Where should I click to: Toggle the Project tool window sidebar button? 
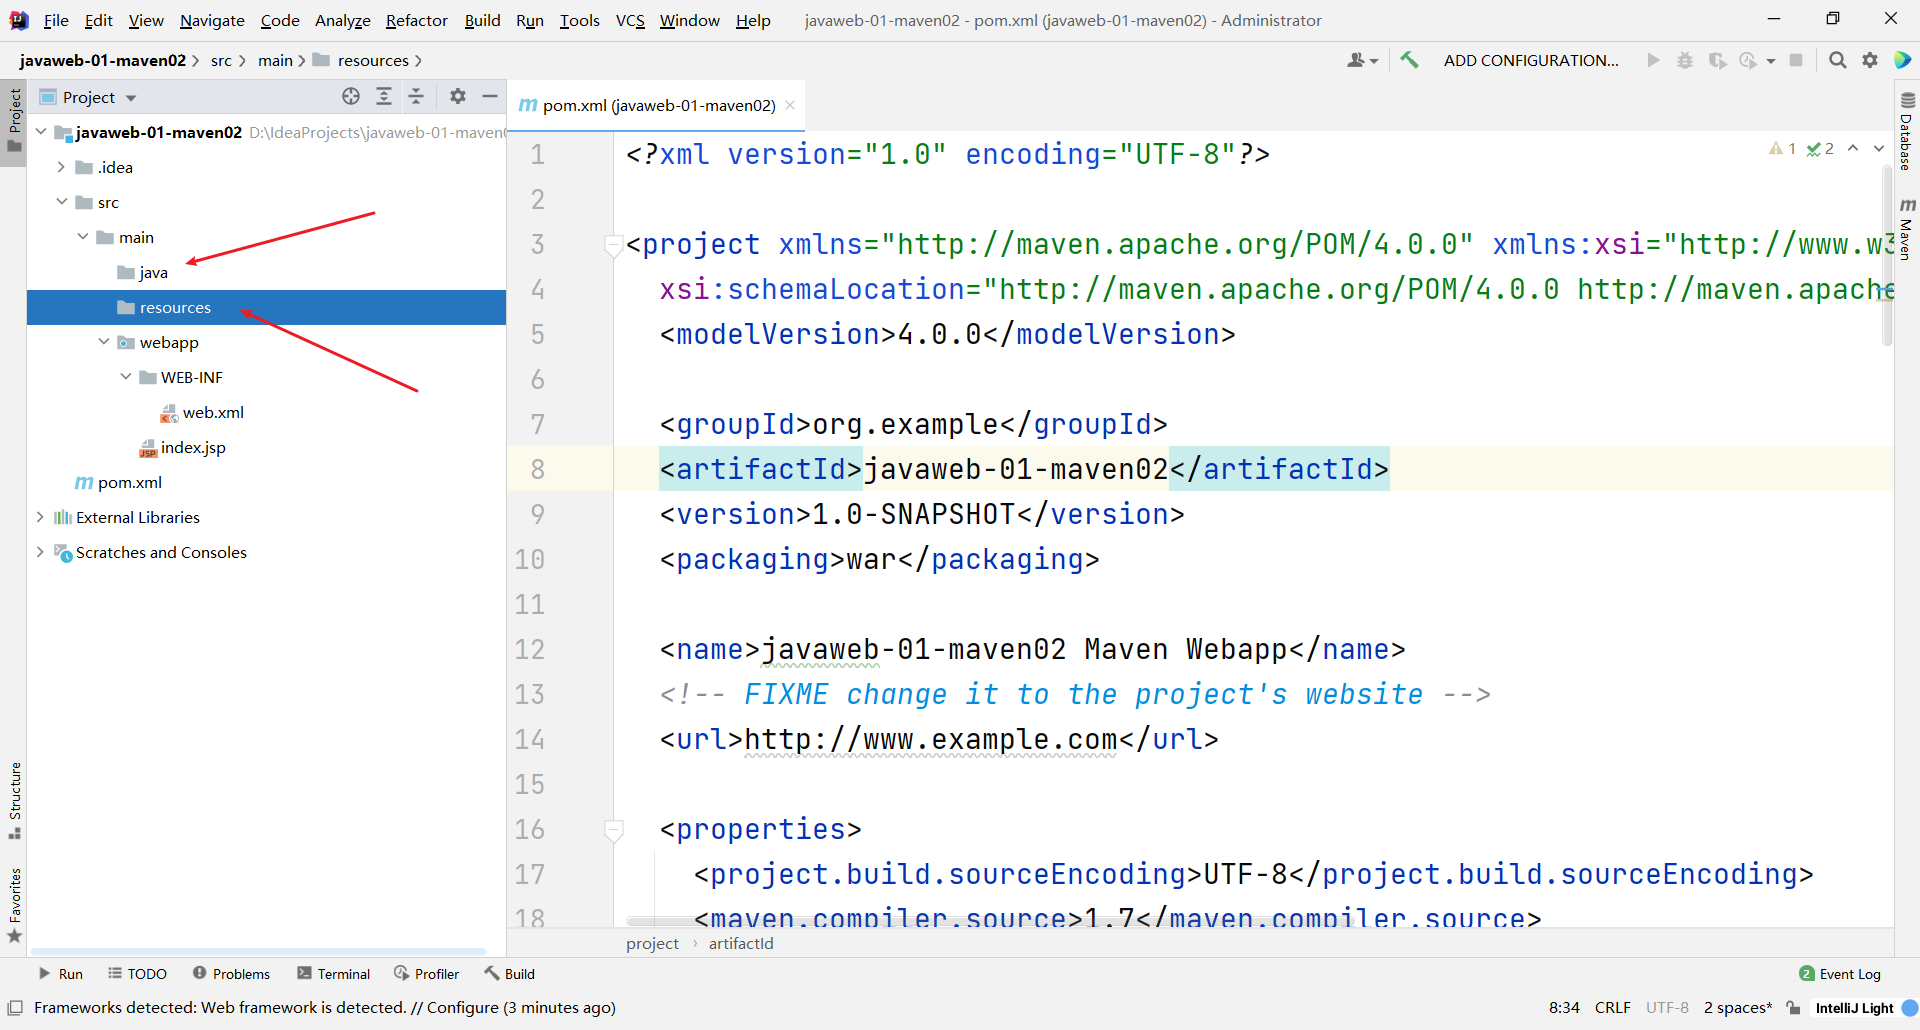pos(14,121)
